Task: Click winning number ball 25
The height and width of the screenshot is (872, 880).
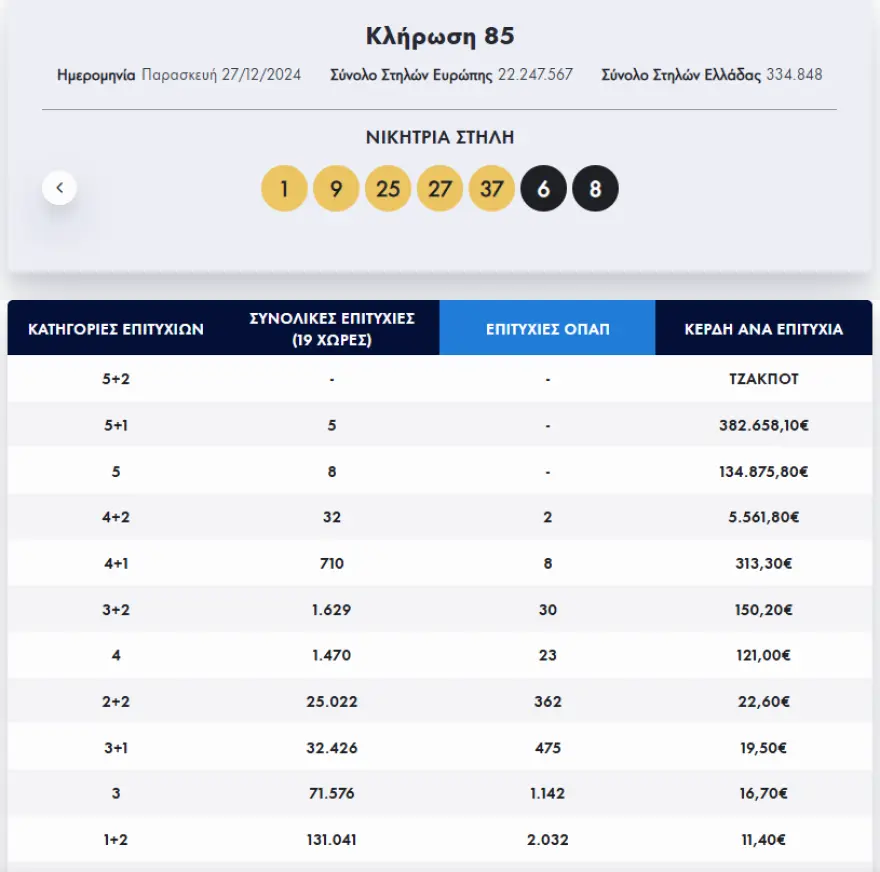Action: tap(388, 188)
